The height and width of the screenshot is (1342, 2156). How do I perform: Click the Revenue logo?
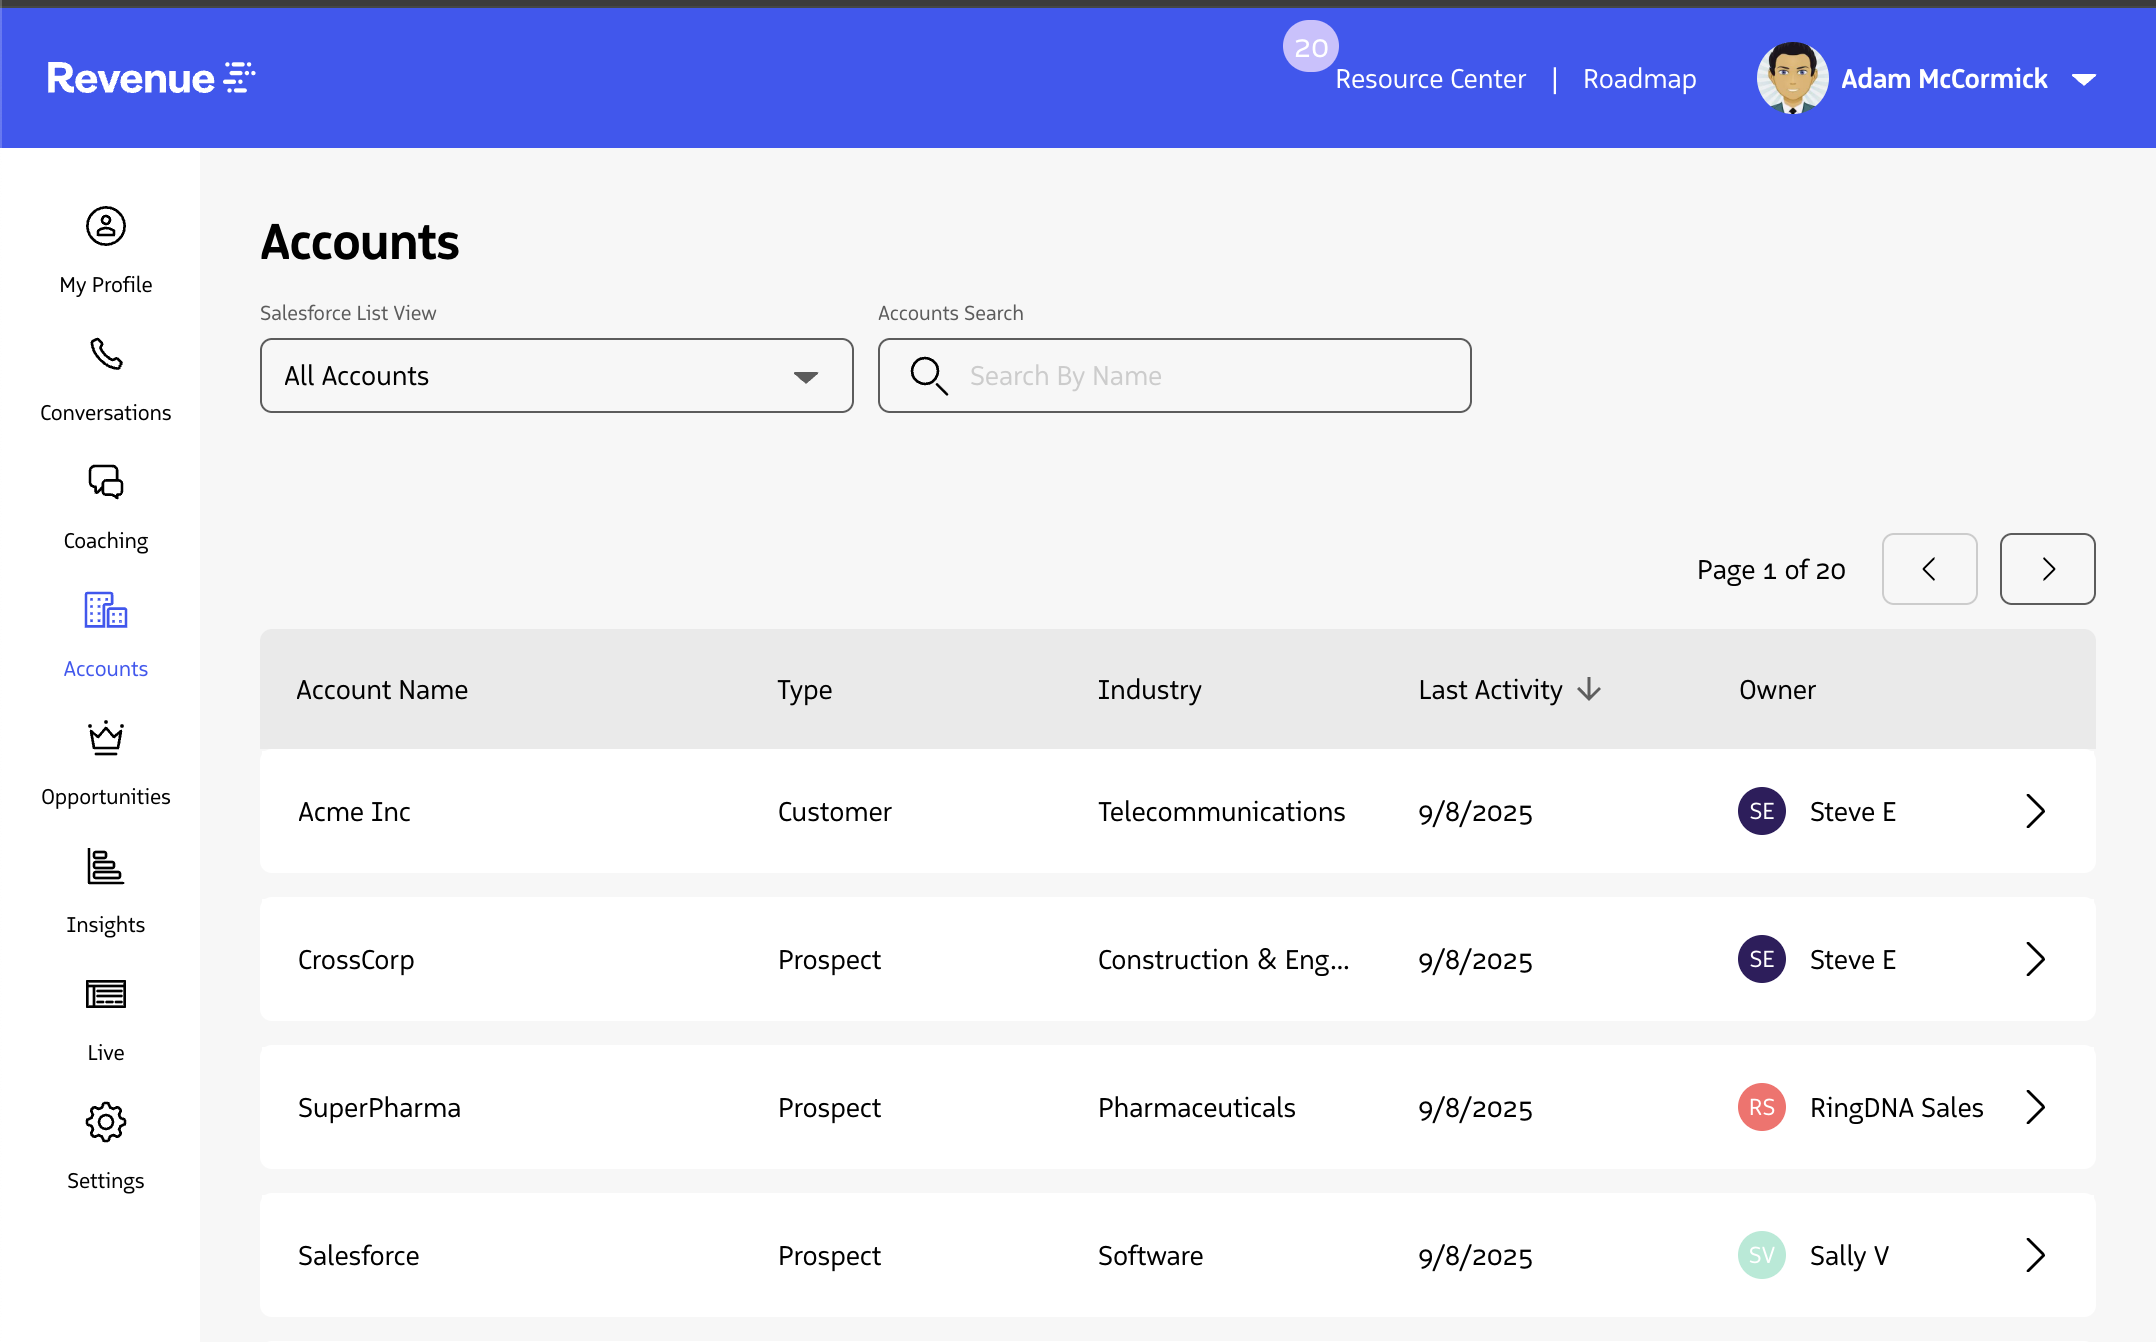point(150,78)
